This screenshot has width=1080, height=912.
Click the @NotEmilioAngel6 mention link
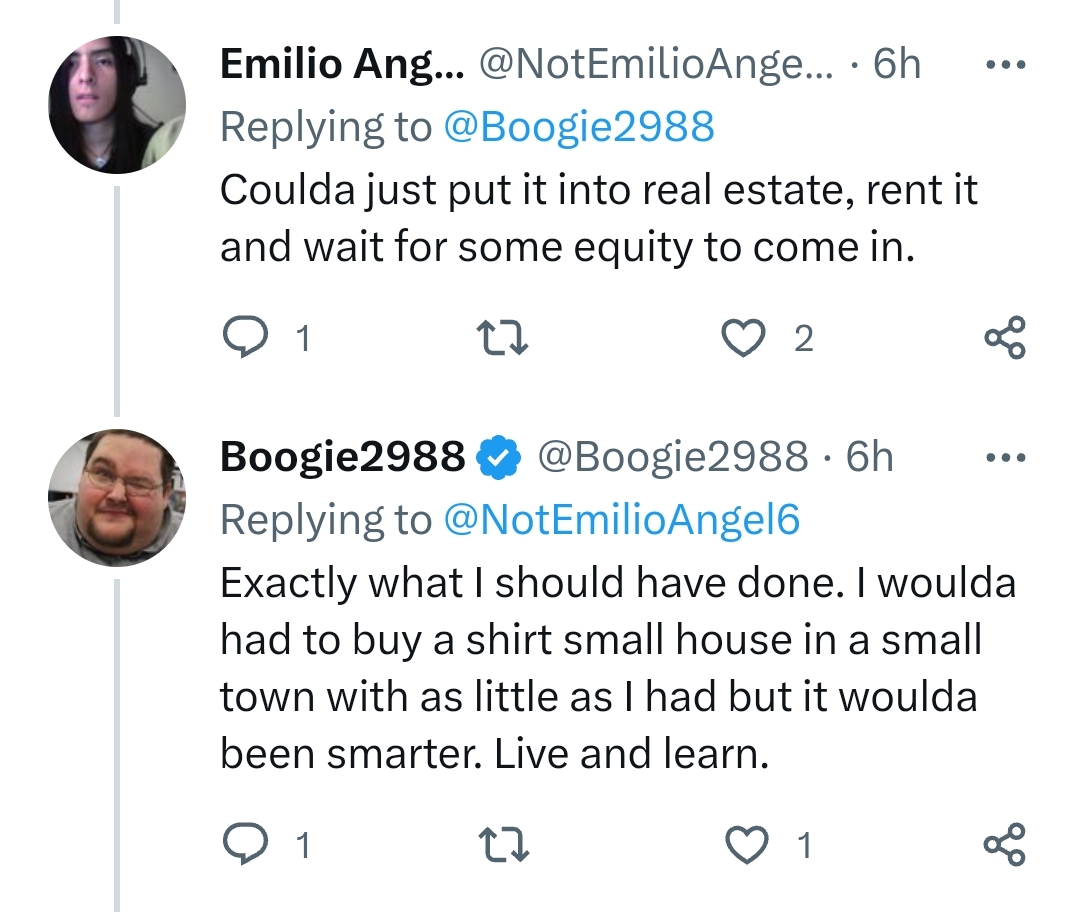coord(620,519)
